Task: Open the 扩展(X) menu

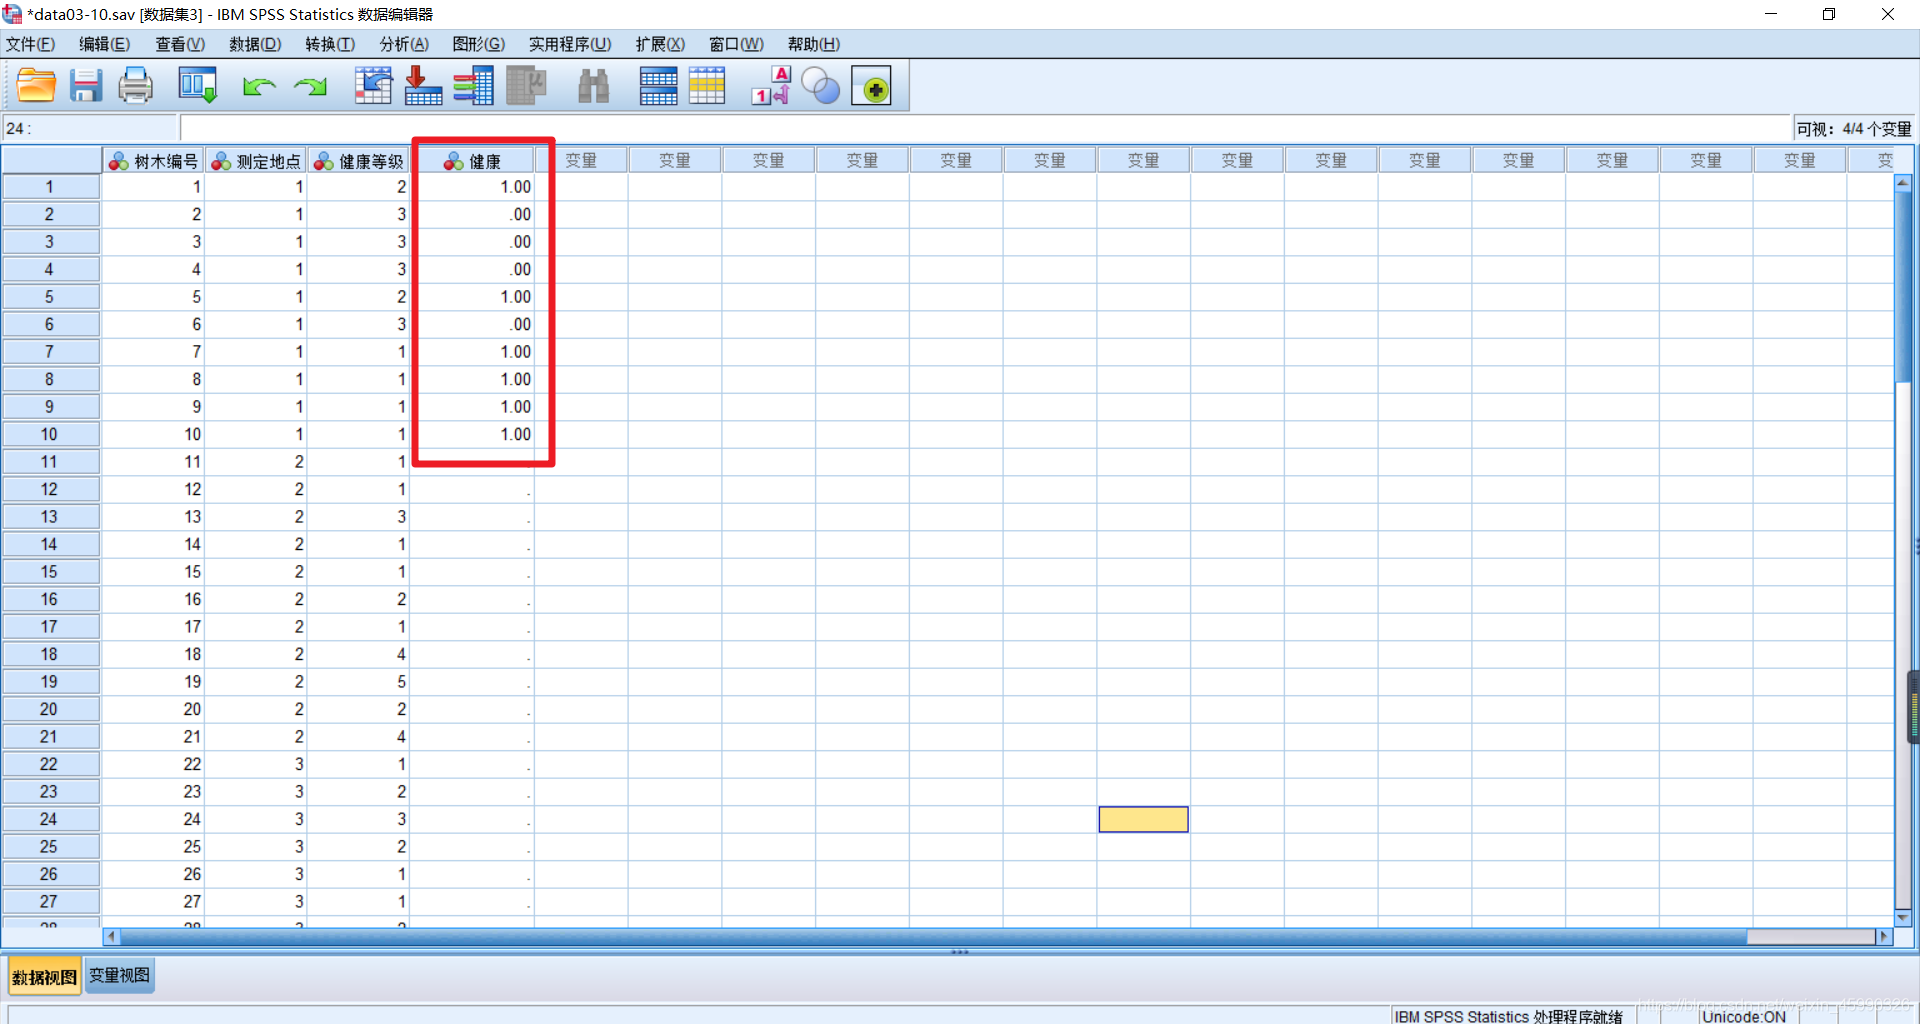Action: tap(660, 44)
